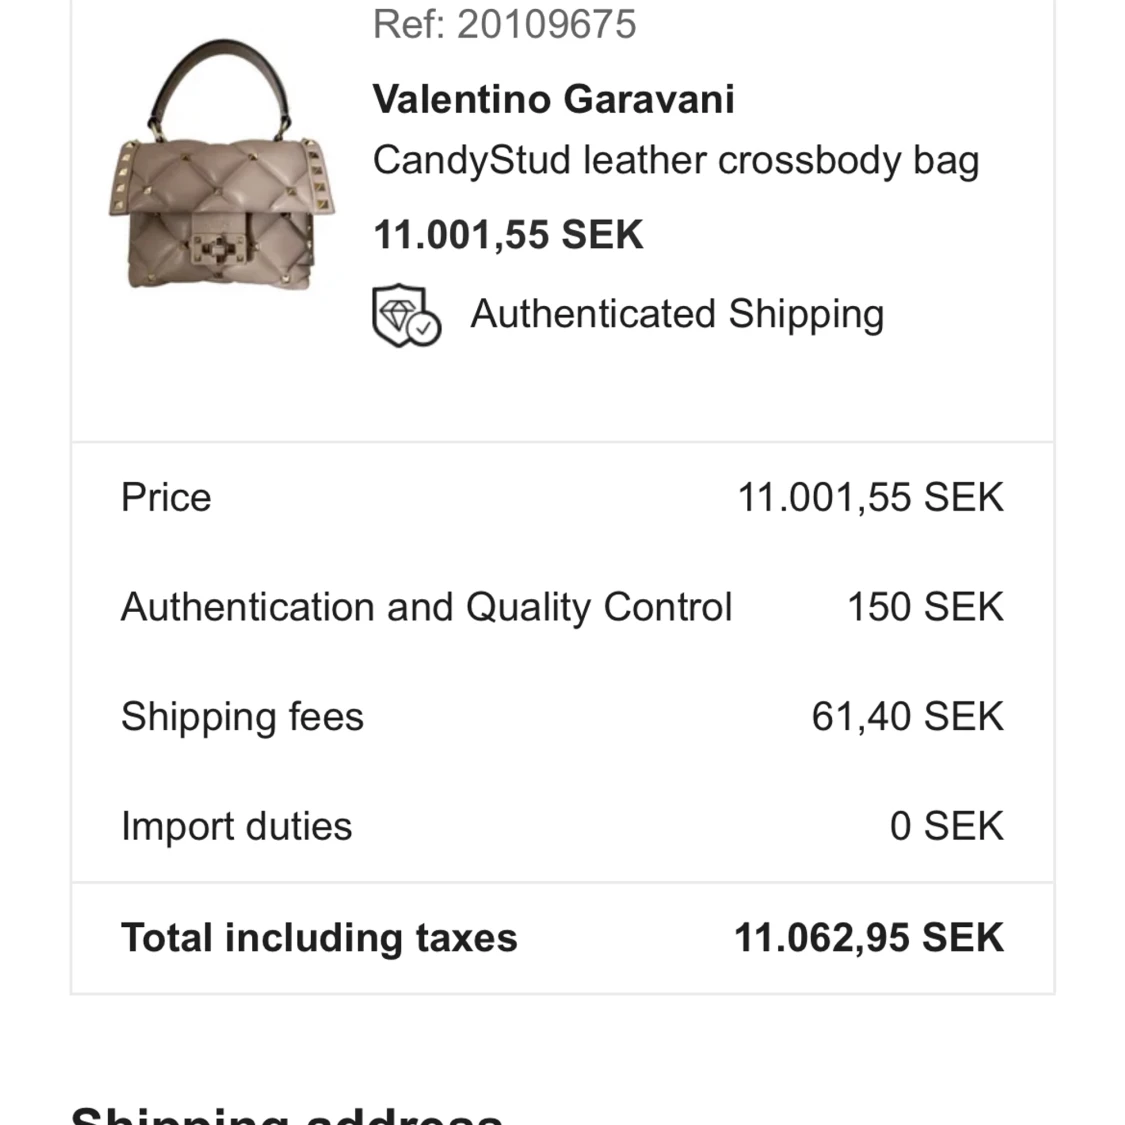Click the Ref: 20109675 reference number

[x=504, y=24]
